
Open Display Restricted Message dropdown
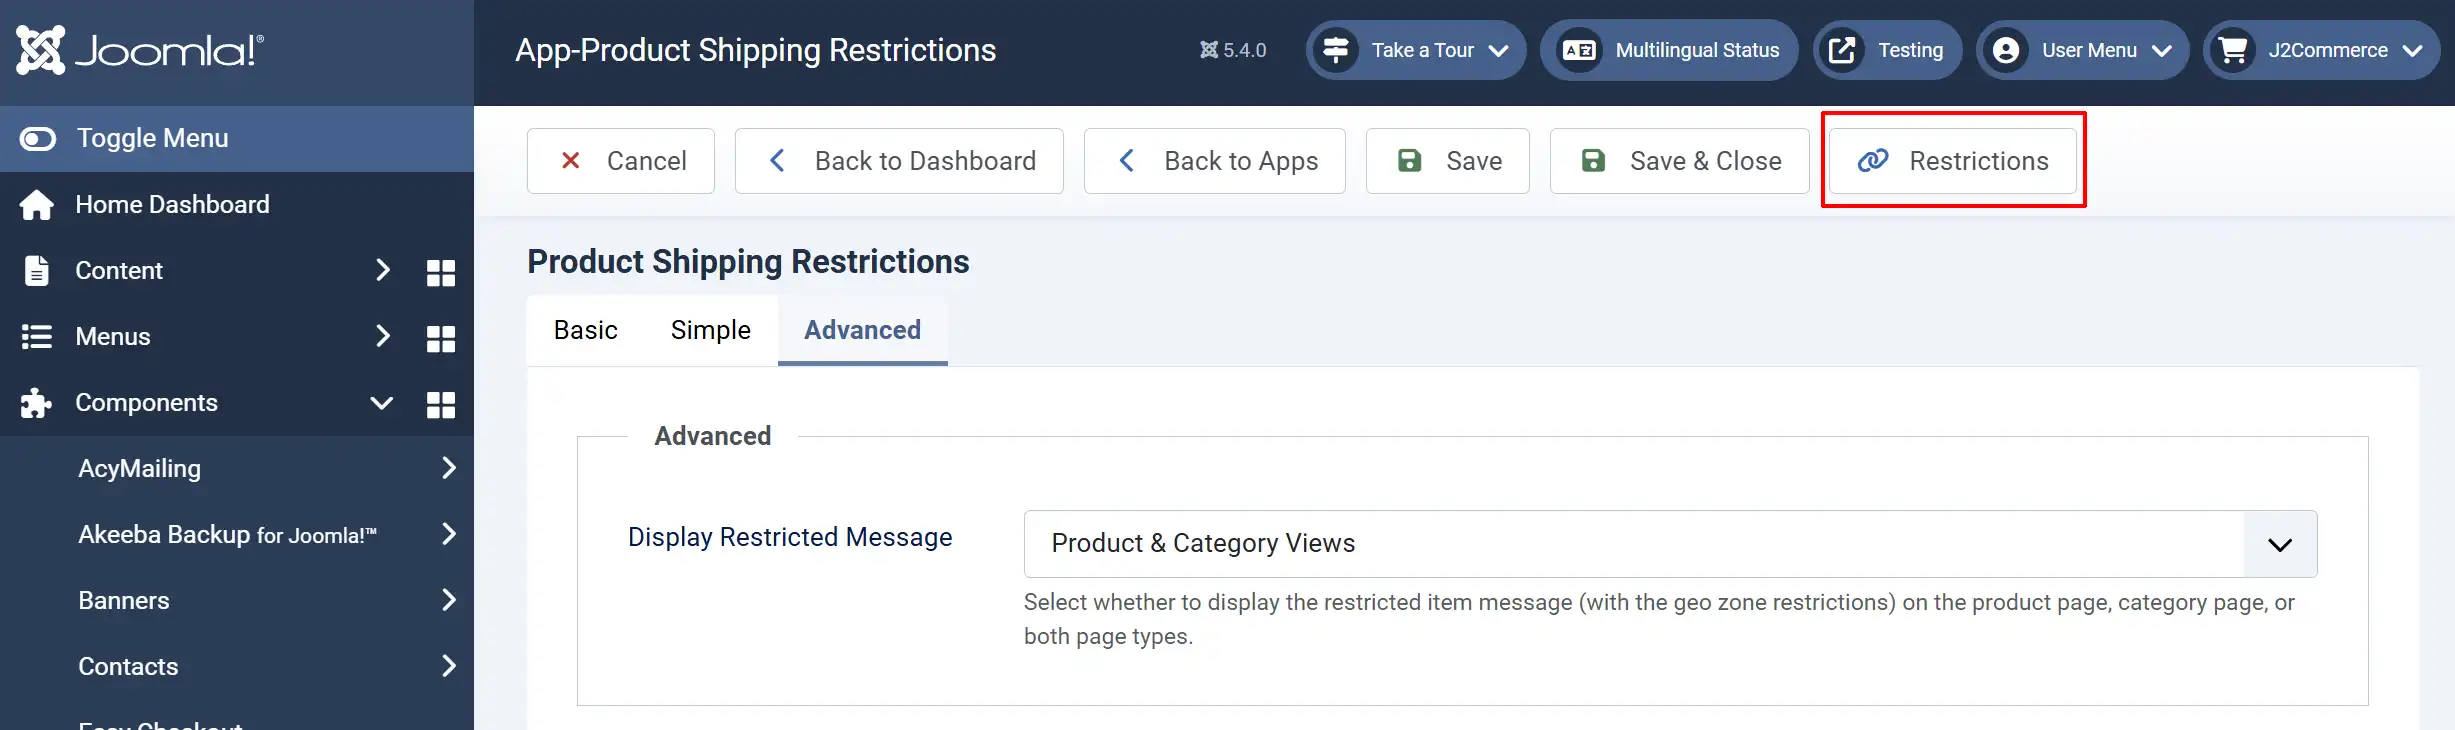tap(1670, 544)
